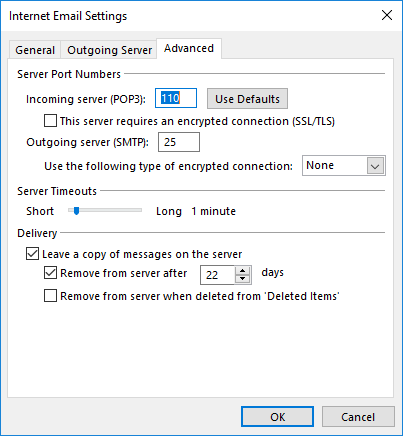Uncheck Leave a copy of messages on server
The height and width of the screenshot is (436, 403).
pyautogui.click(x=32, y=254)
